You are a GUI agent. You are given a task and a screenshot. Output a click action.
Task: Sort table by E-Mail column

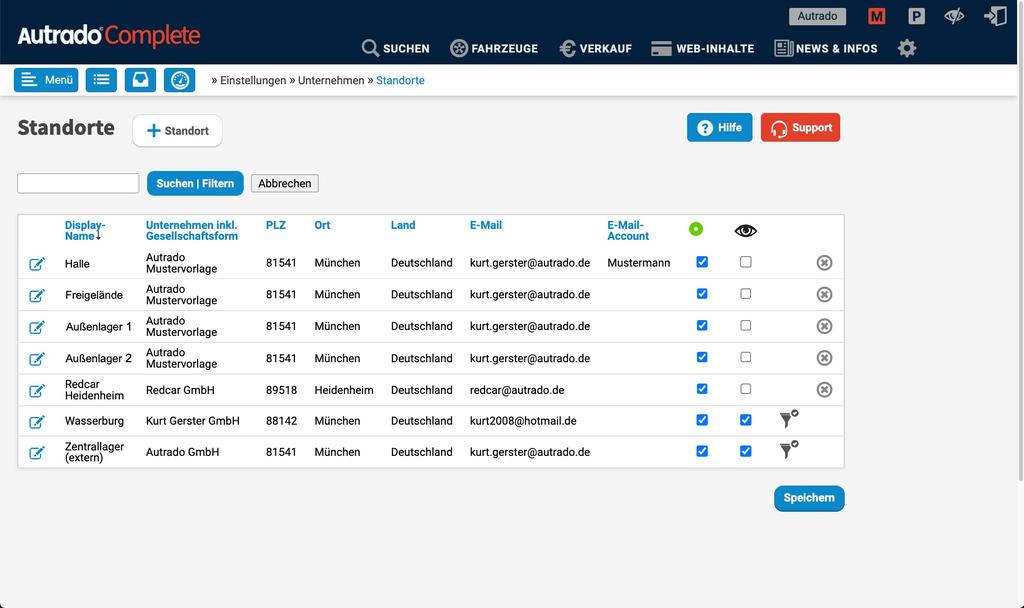(x=486, y=225)
